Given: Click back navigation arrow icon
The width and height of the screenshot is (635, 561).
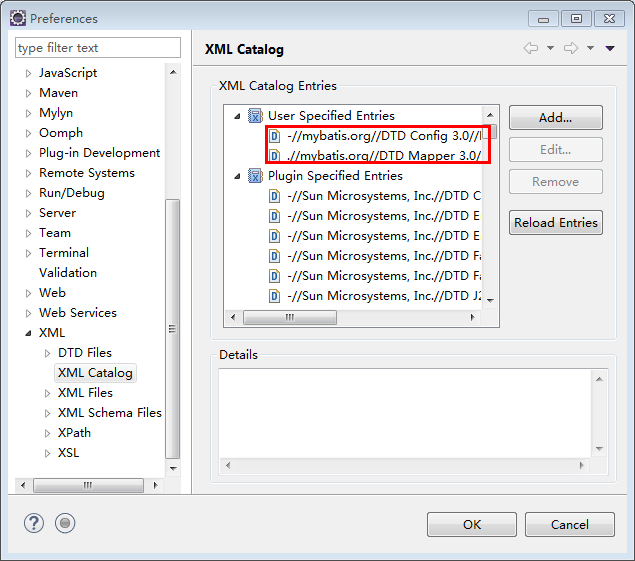Looking at the screenshot, I should (531, 48).
